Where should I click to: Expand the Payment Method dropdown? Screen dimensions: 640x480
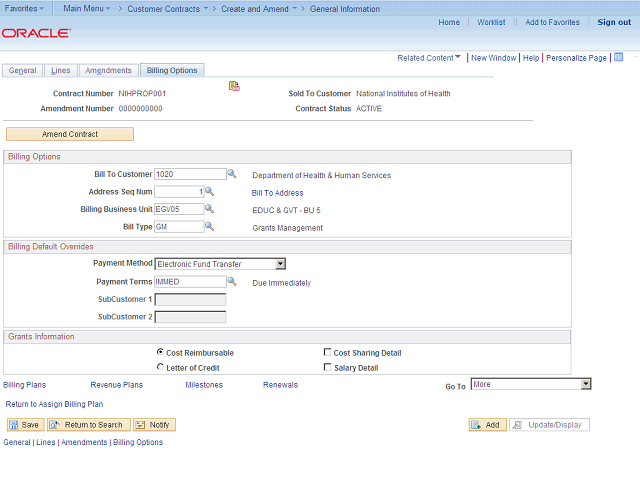(281, 264)
